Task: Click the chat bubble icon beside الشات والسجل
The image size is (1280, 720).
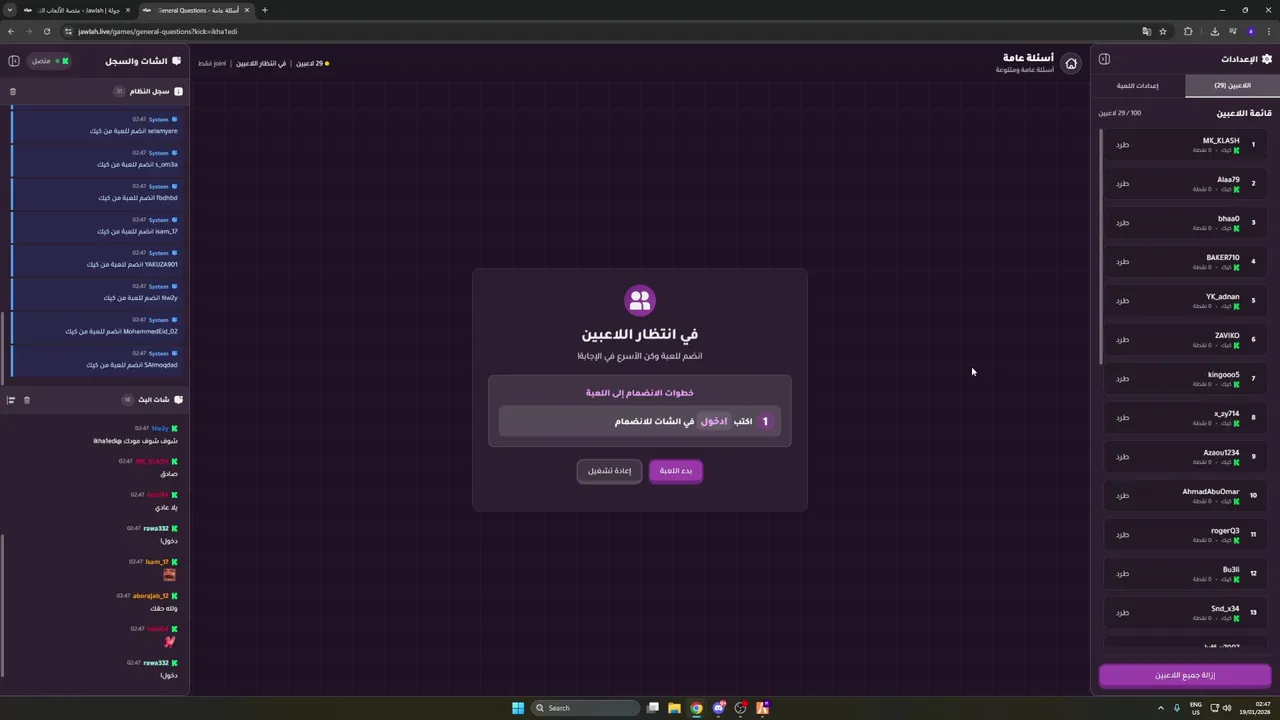Action: coord(177,61)
